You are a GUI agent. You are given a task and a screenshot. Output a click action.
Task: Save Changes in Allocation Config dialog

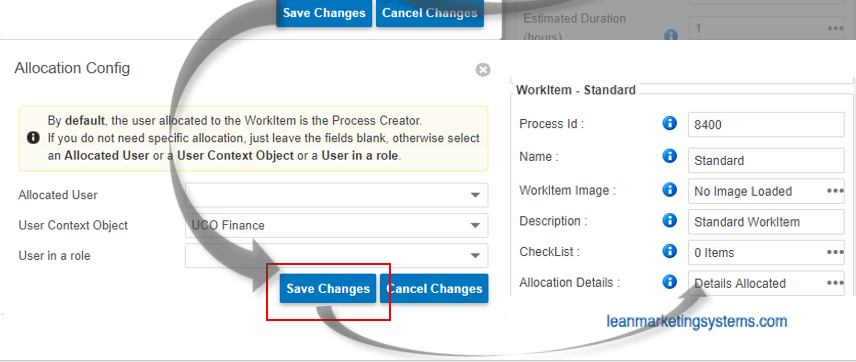328,288
